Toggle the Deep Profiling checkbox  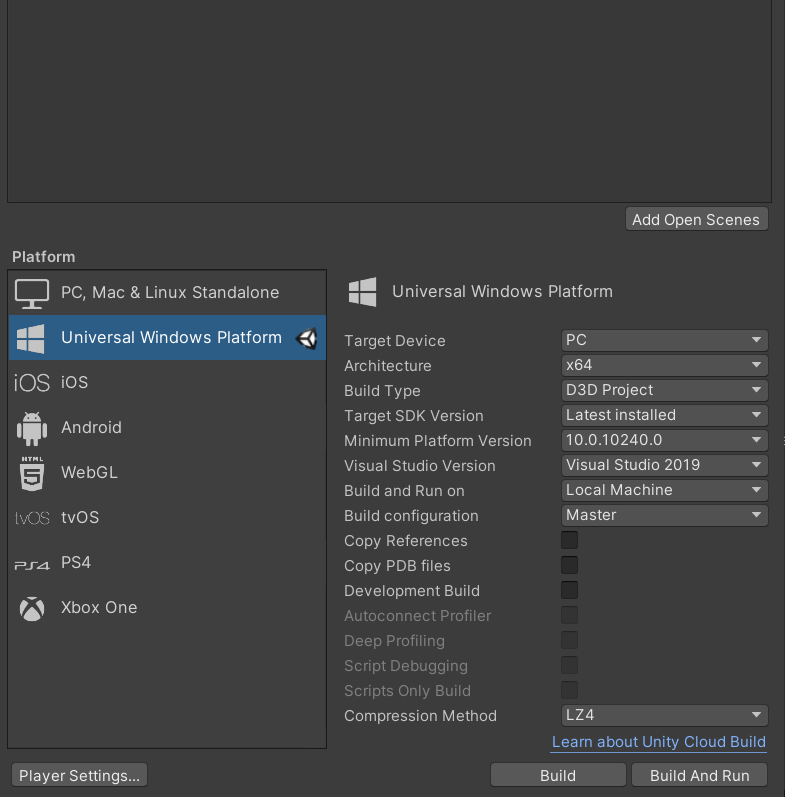(569, 640)
